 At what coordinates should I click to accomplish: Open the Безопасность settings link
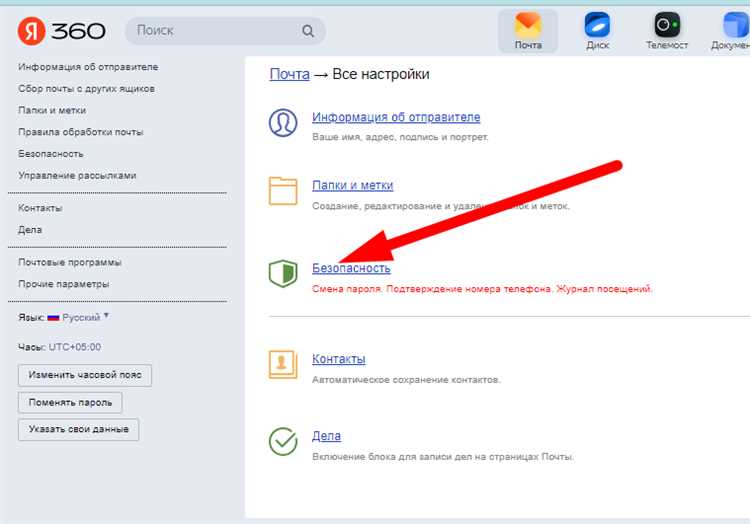351,268
